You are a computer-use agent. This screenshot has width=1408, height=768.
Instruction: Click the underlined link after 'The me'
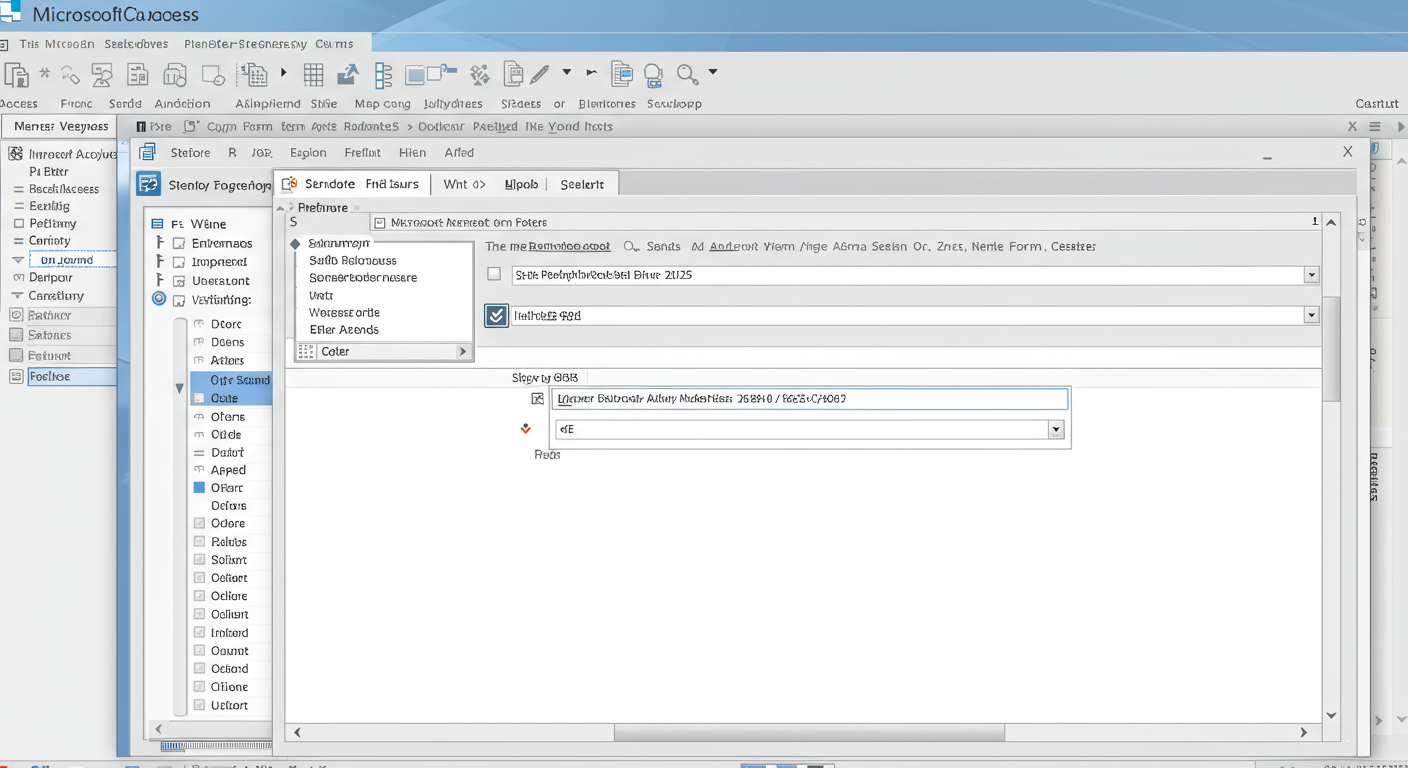pyautogui.click(x=569, y=246)
